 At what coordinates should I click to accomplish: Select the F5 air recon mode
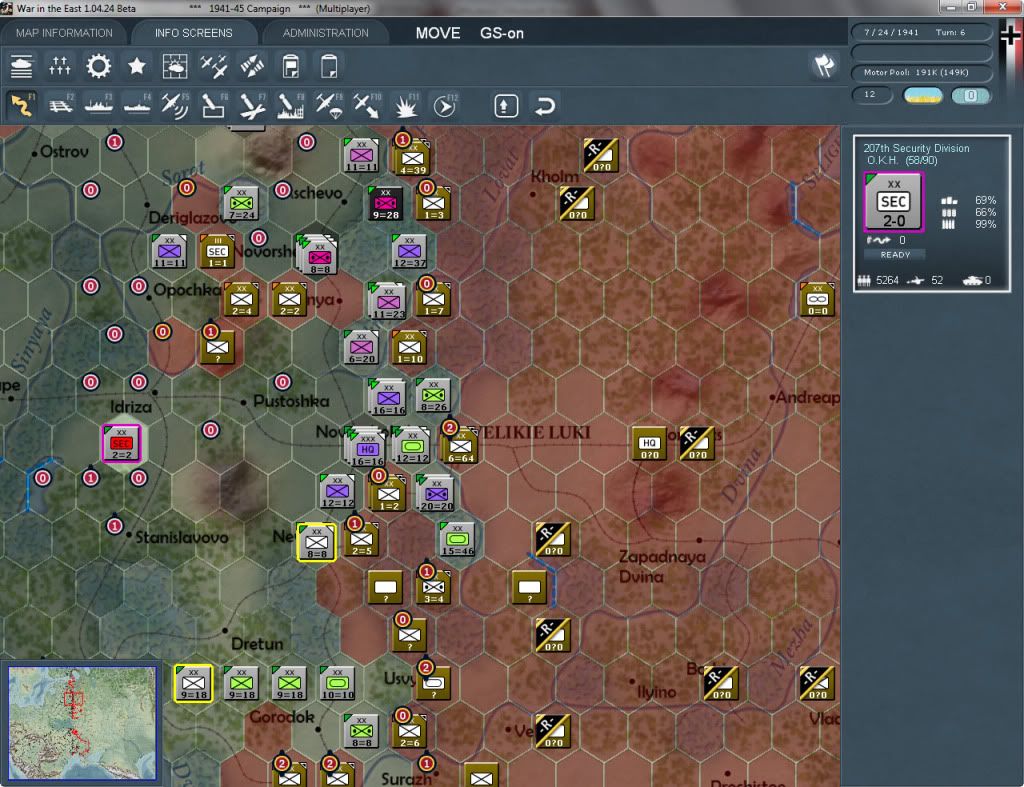point(175,105)
